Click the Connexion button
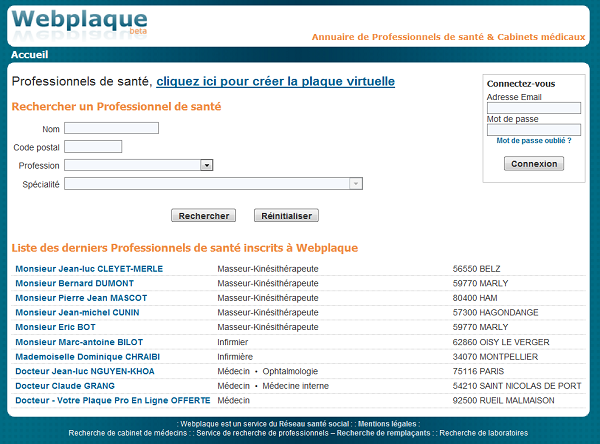Screen dimensions: 600x444 pyautogui.click(x=534, y=163)
